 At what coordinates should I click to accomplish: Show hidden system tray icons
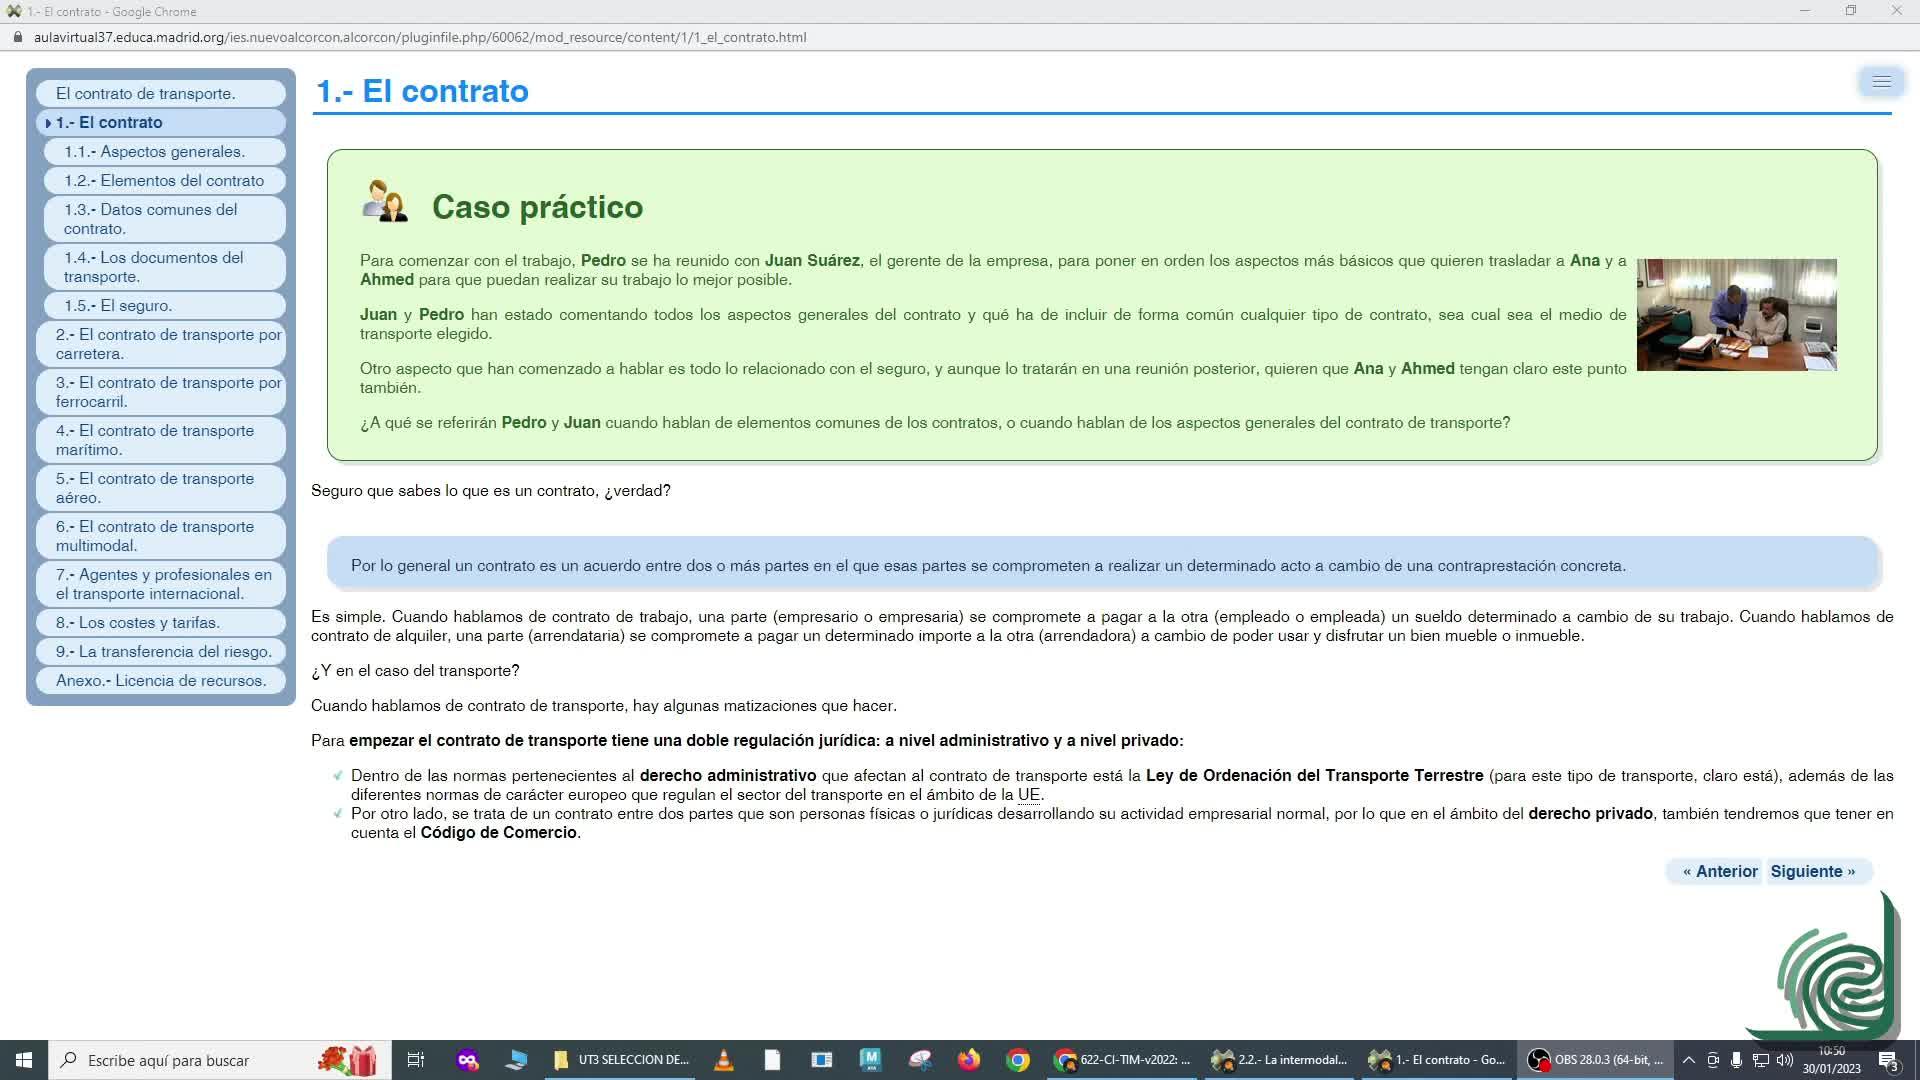pyautogui.click(x=1688, y=1060)
